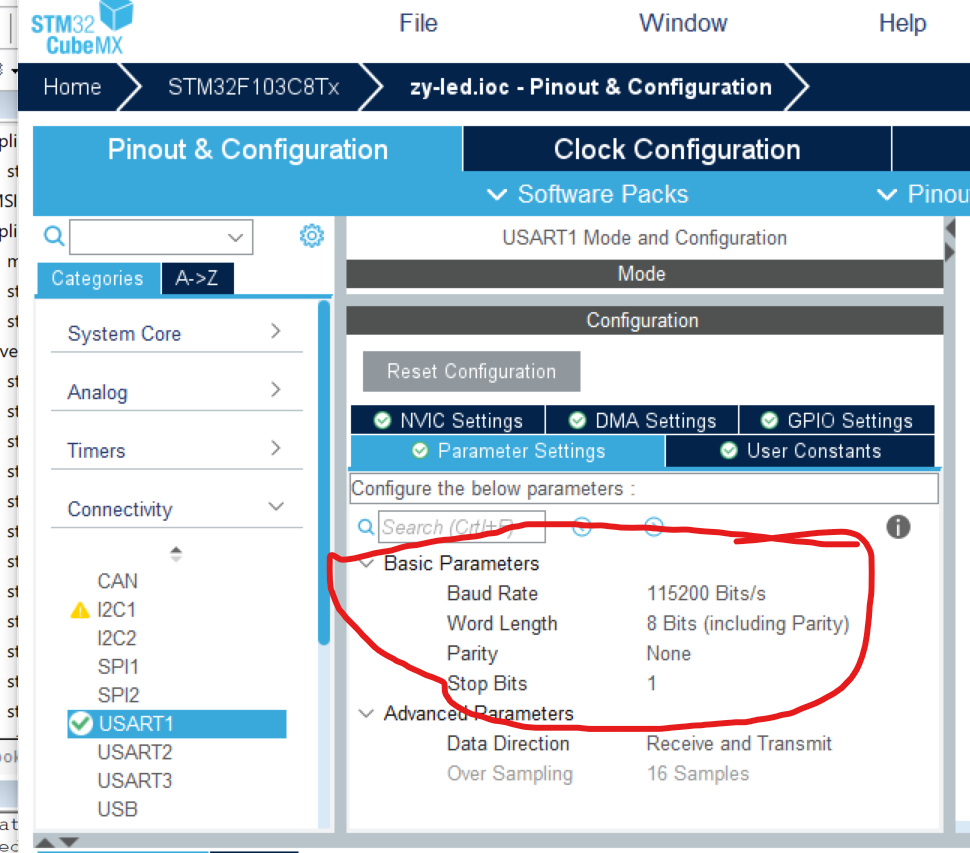
Task: Click the Baud Rate label
Action: tap(492, 593)
